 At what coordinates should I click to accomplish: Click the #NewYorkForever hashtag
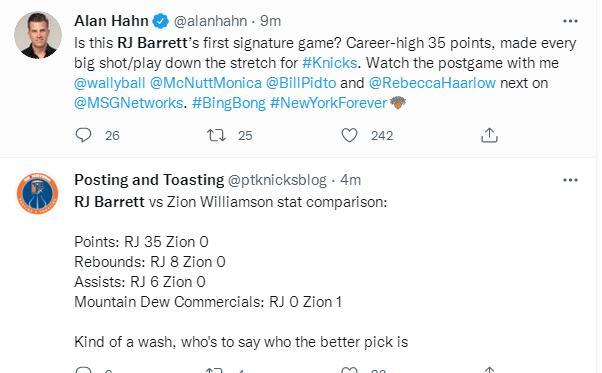329,103
